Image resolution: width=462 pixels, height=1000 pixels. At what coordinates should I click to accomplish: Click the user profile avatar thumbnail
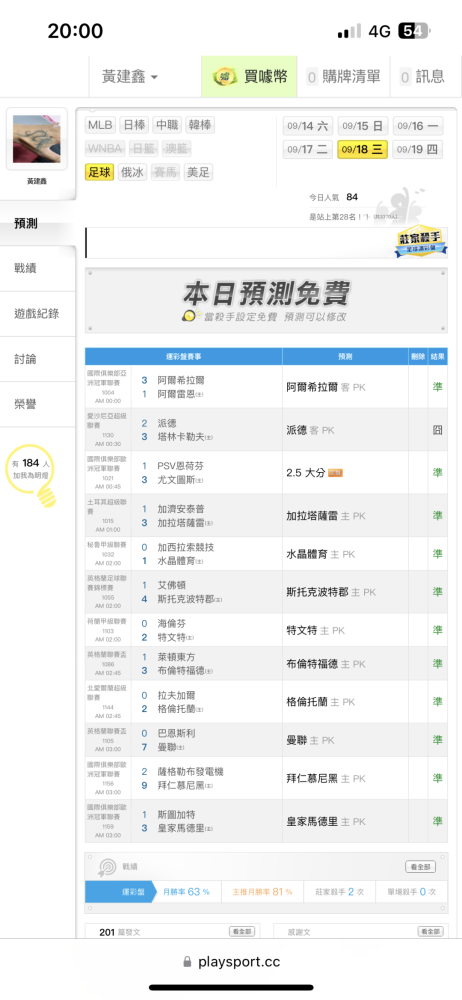point(36,139)
